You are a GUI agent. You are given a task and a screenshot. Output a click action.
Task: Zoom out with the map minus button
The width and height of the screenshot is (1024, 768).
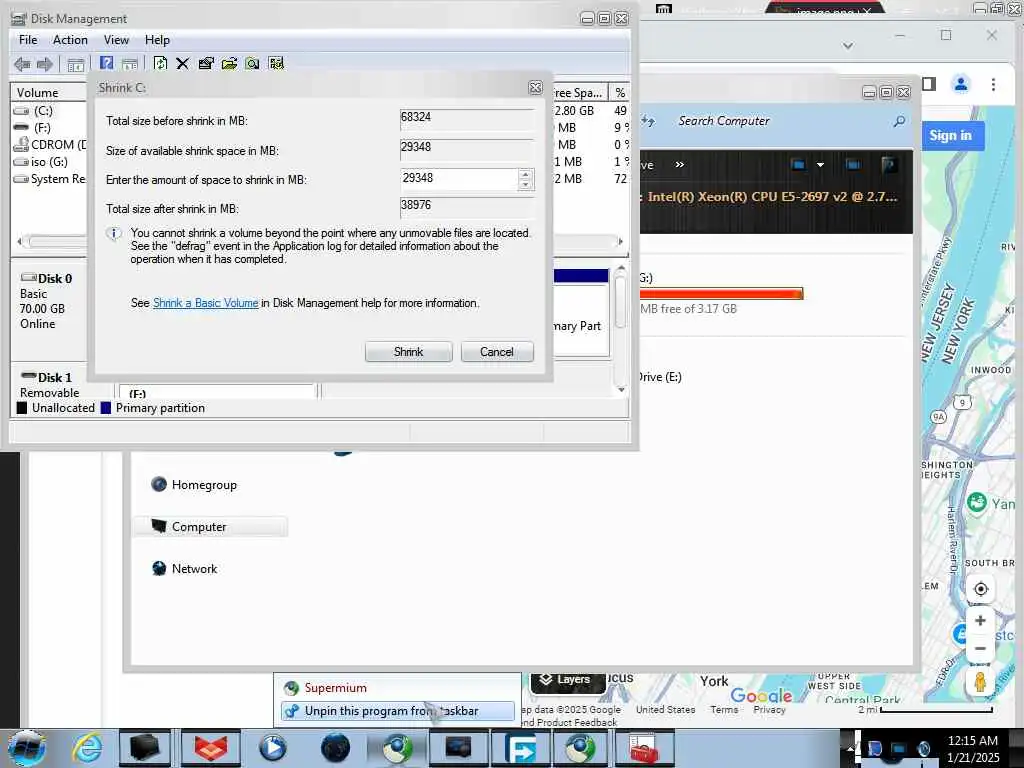[x=980, y=648]
